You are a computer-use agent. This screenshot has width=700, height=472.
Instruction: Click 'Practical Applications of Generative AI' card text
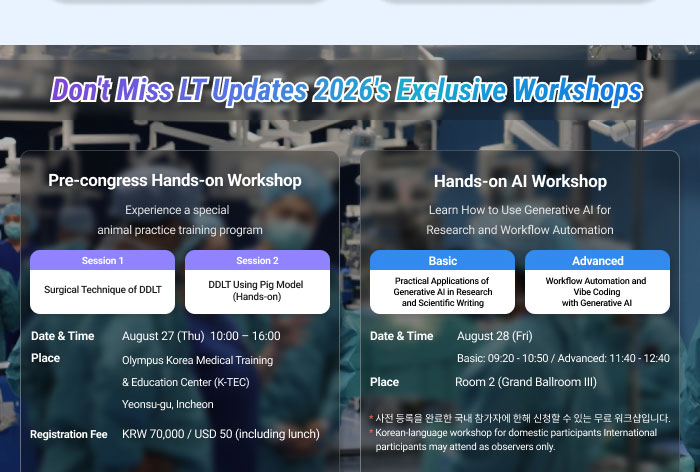[442, 292]
